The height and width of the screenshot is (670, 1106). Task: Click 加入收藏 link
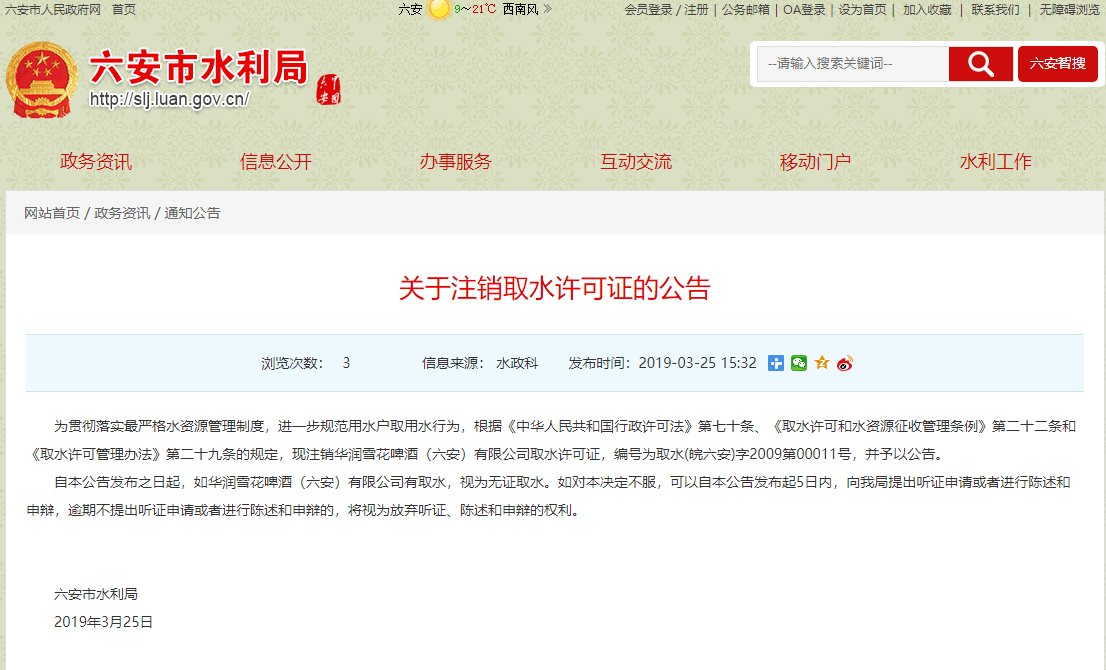point(928,10)
